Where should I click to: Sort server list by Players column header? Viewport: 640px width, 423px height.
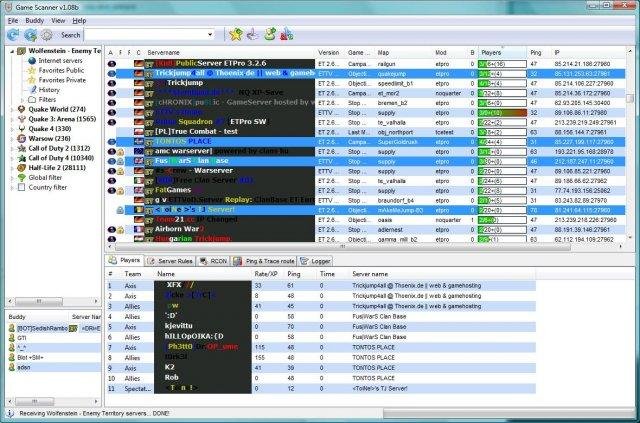click(x=502, y=53)
